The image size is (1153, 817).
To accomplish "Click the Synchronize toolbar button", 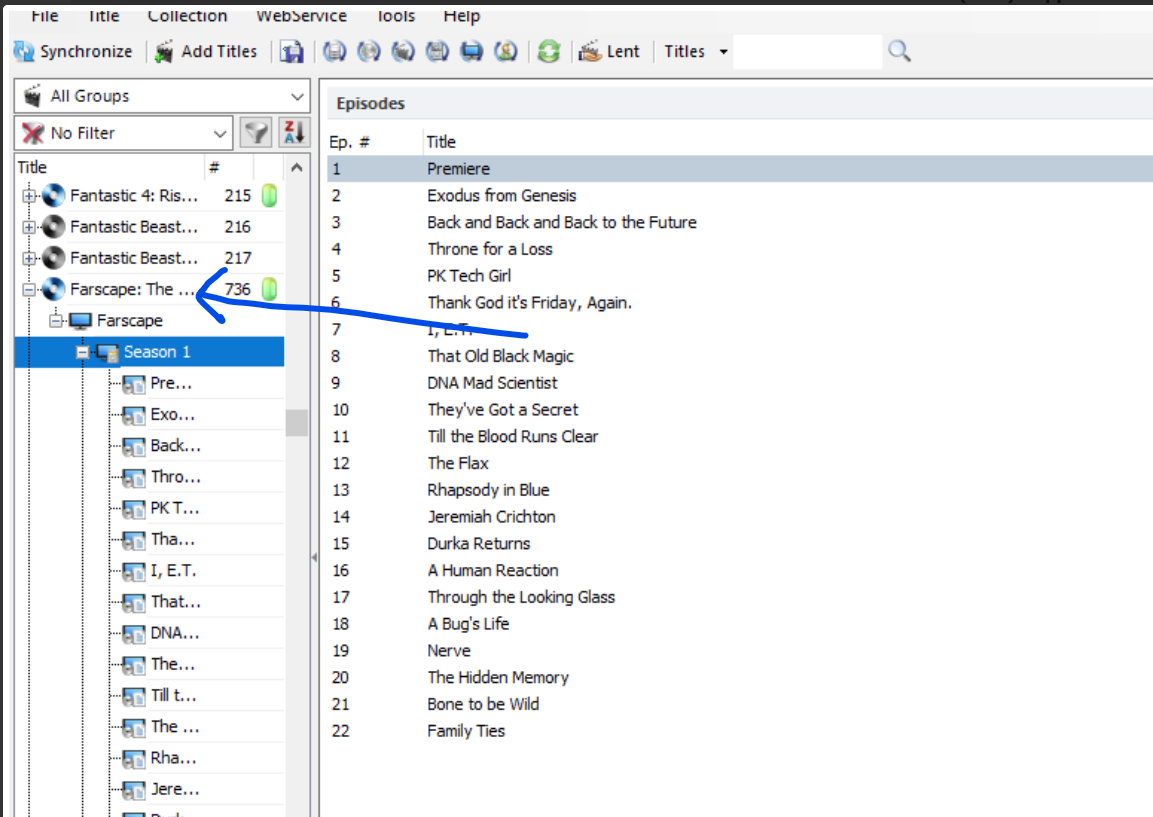I will pos(74,51).
